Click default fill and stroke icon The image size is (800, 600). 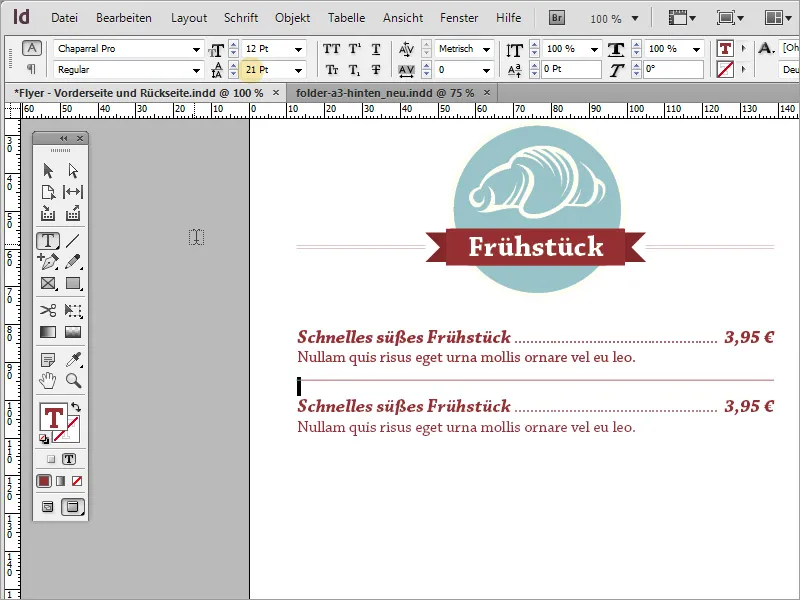point(44,439)
